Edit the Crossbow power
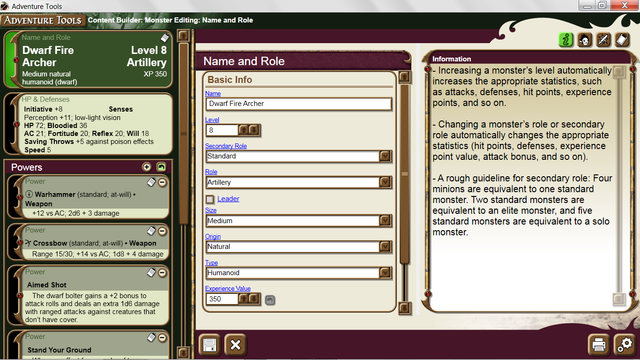The image size is (640, 360). [x=151, y=231]
